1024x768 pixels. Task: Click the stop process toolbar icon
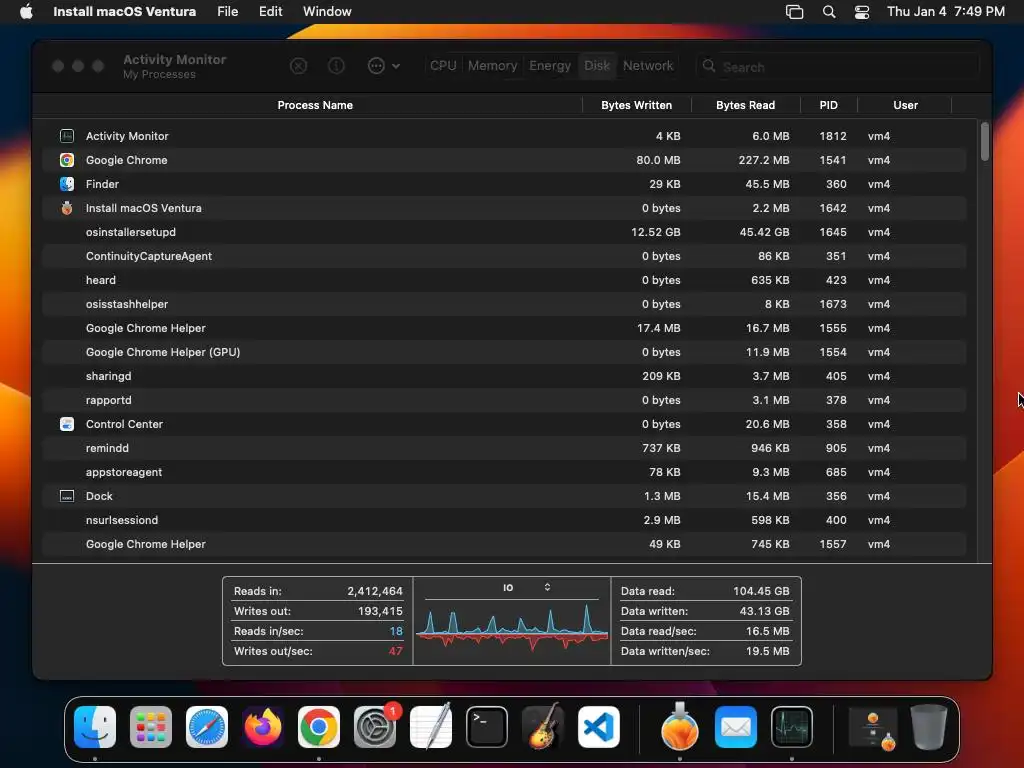298,66
